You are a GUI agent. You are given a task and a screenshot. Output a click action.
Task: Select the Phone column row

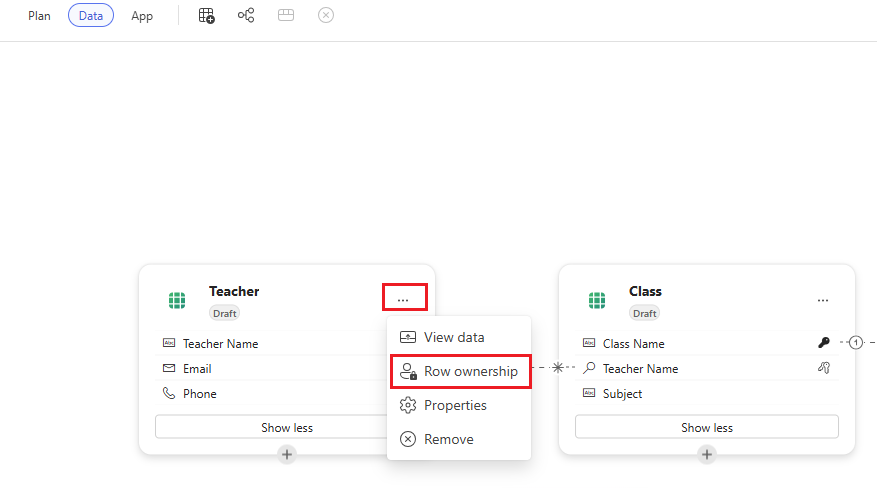271,394
